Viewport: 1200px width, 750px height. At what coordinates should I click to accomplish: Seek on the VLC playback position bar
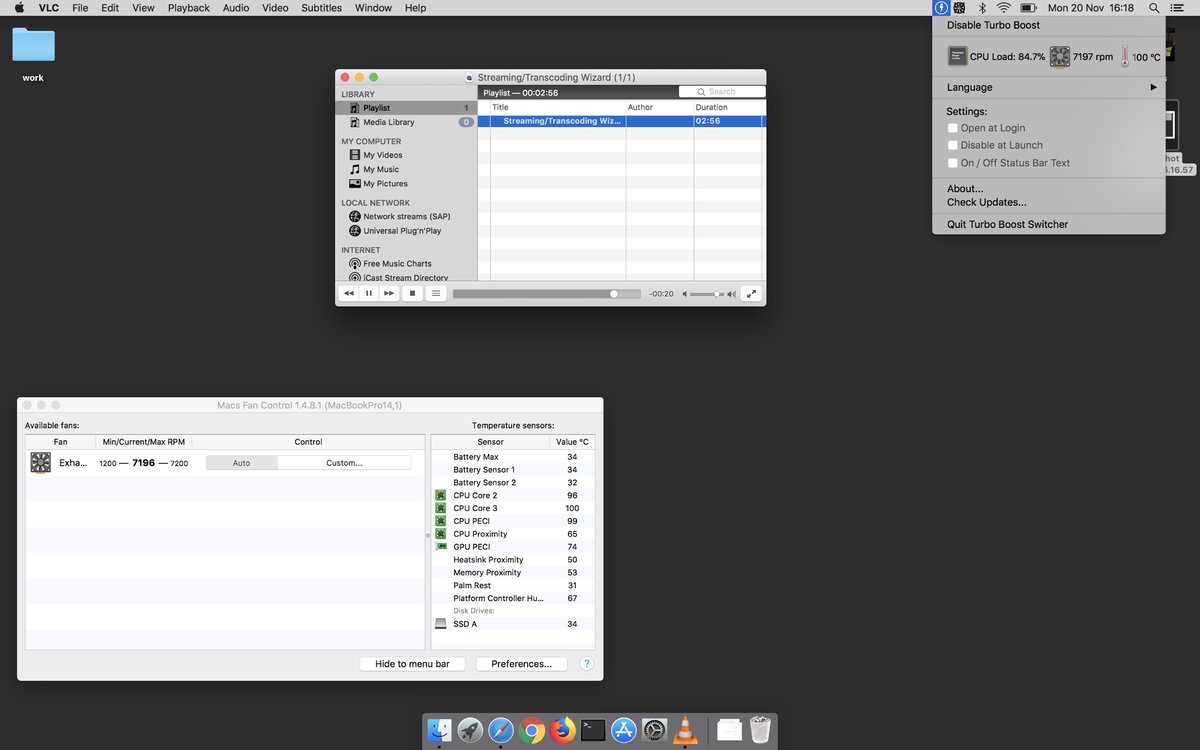click(x=548, y=294)
